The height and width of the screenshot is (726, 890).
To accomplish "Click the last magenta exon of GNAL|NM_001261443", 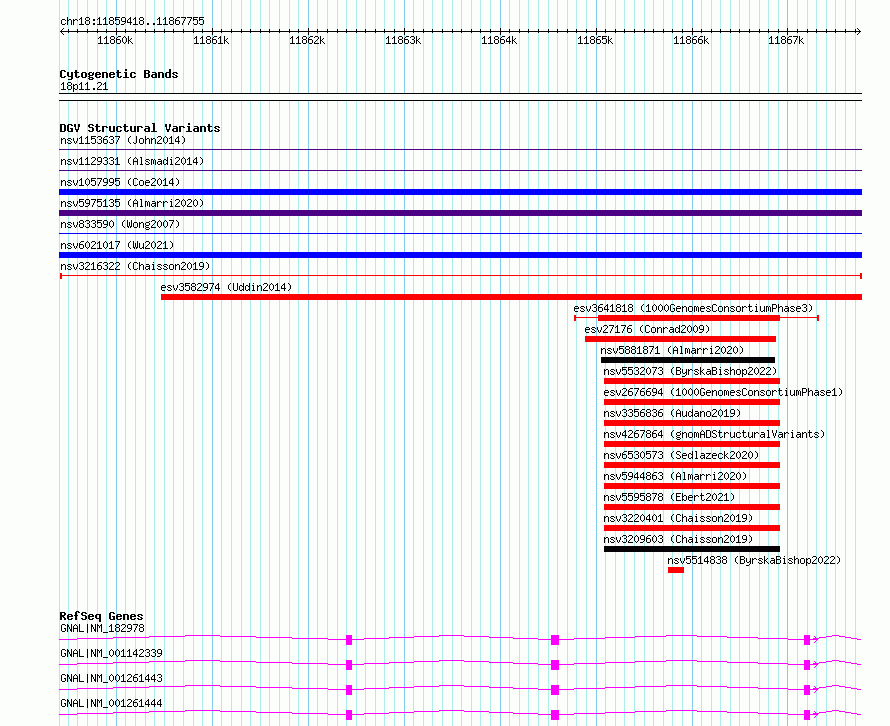I will 807,690.
